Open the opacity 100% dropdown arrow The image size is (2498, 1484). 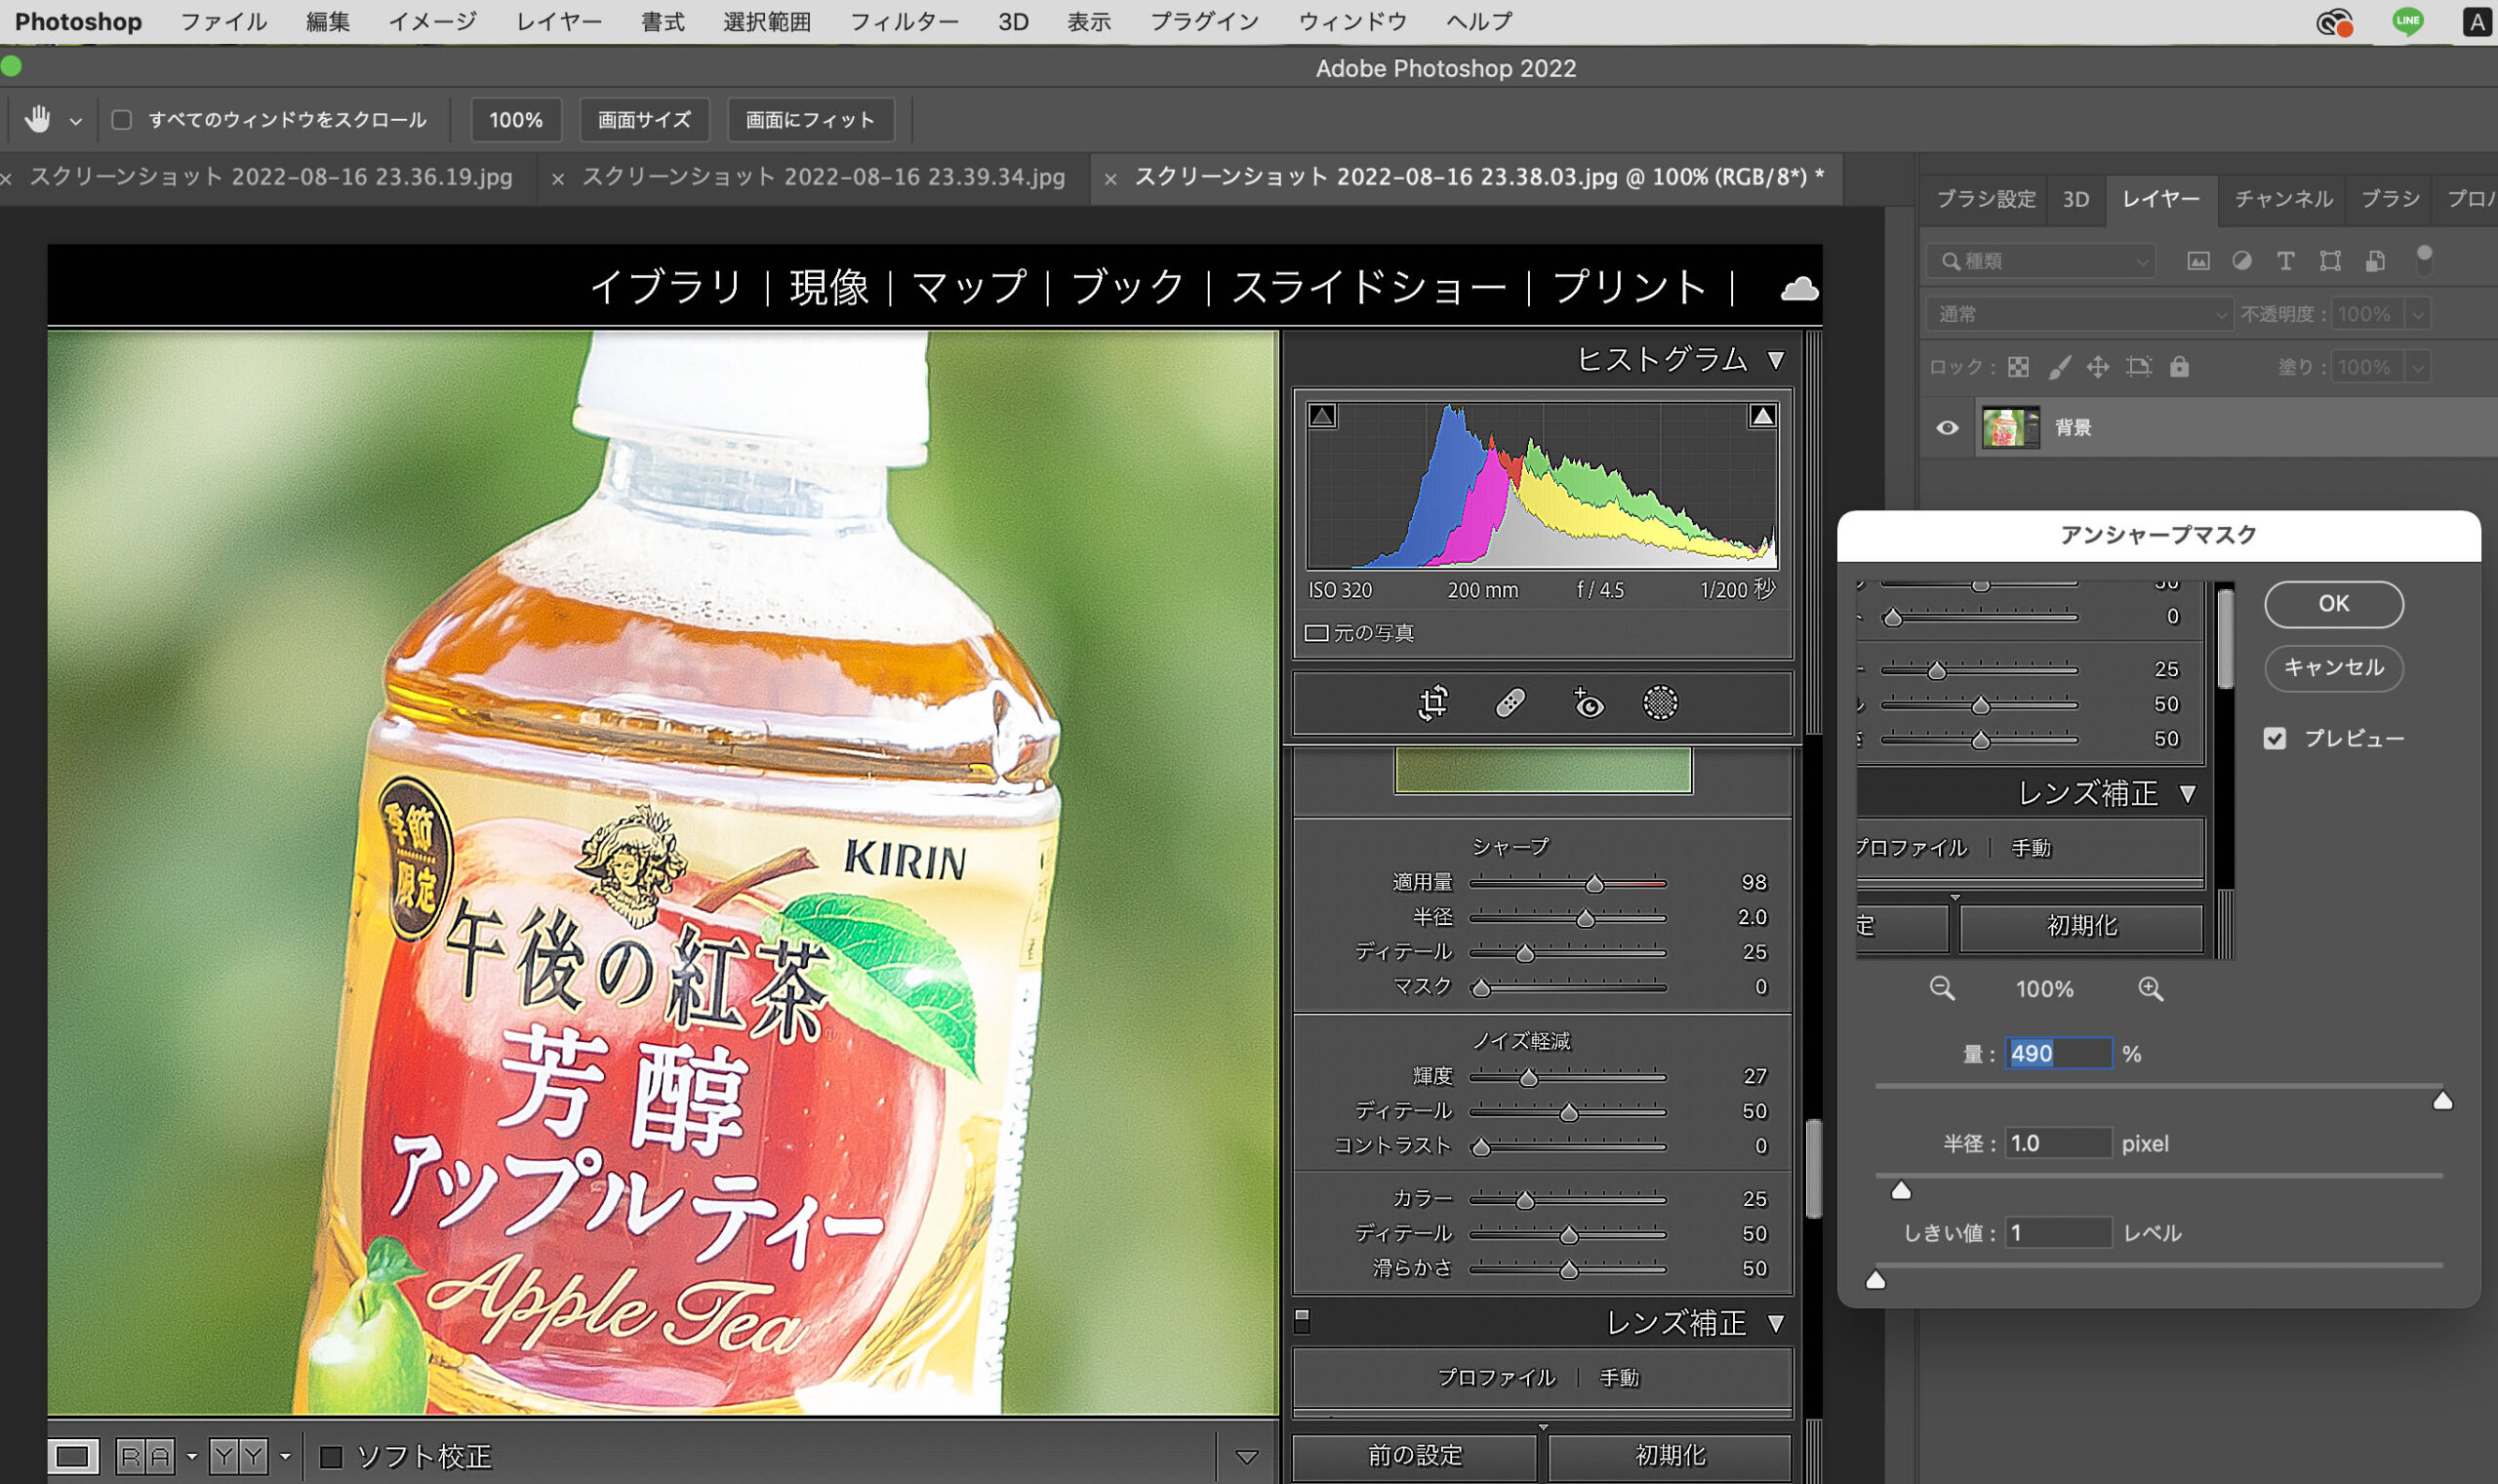click(x=2417, y=314)
